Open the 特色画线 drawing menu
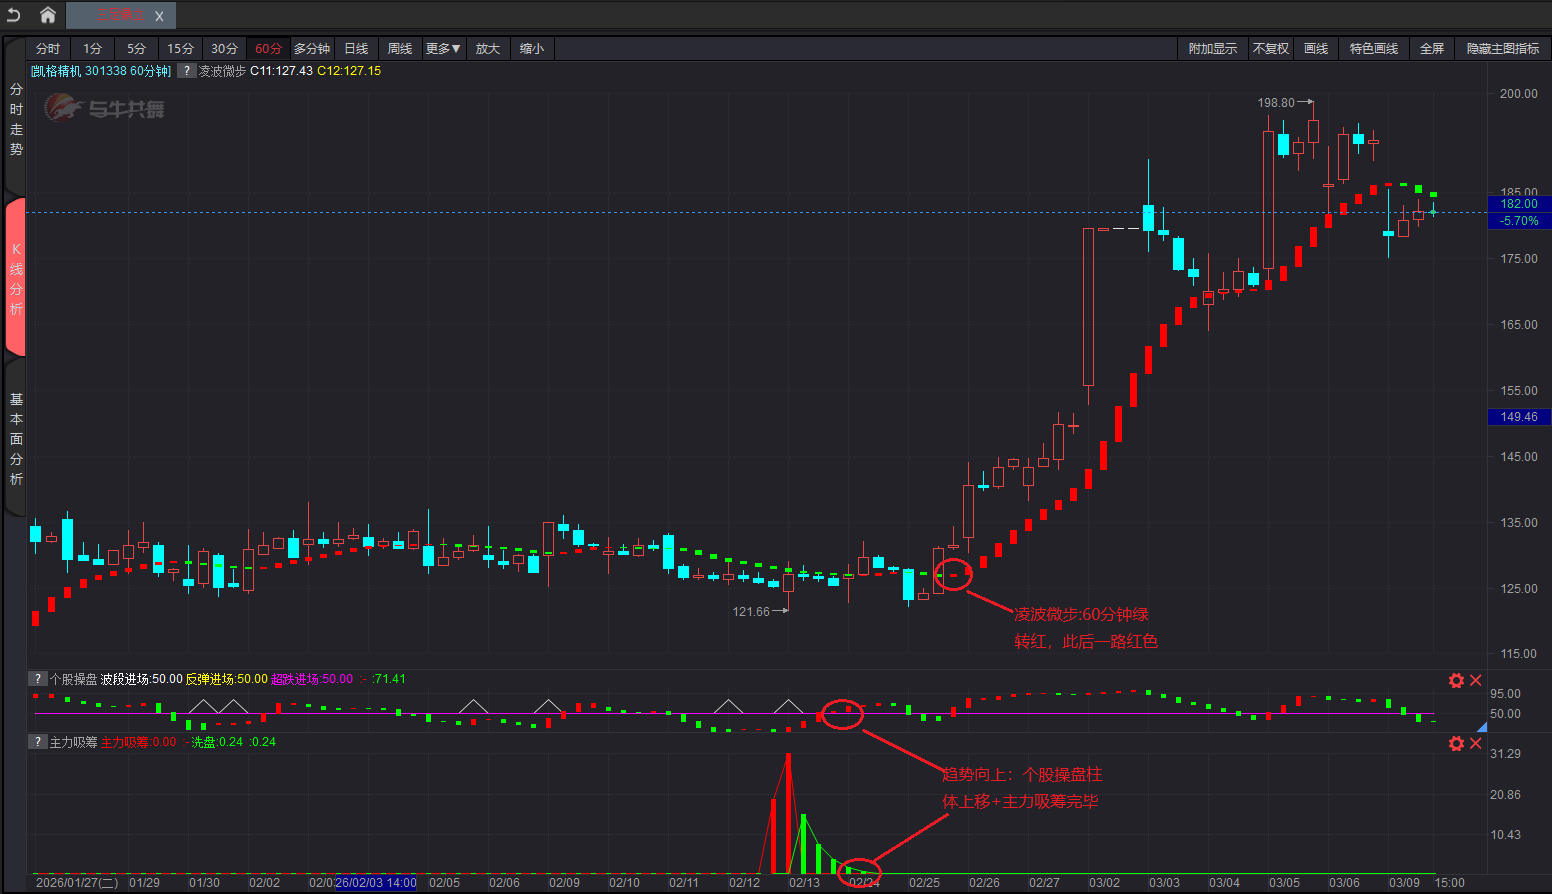This screenshot has width=1552, height=894. click(1373, 49)
